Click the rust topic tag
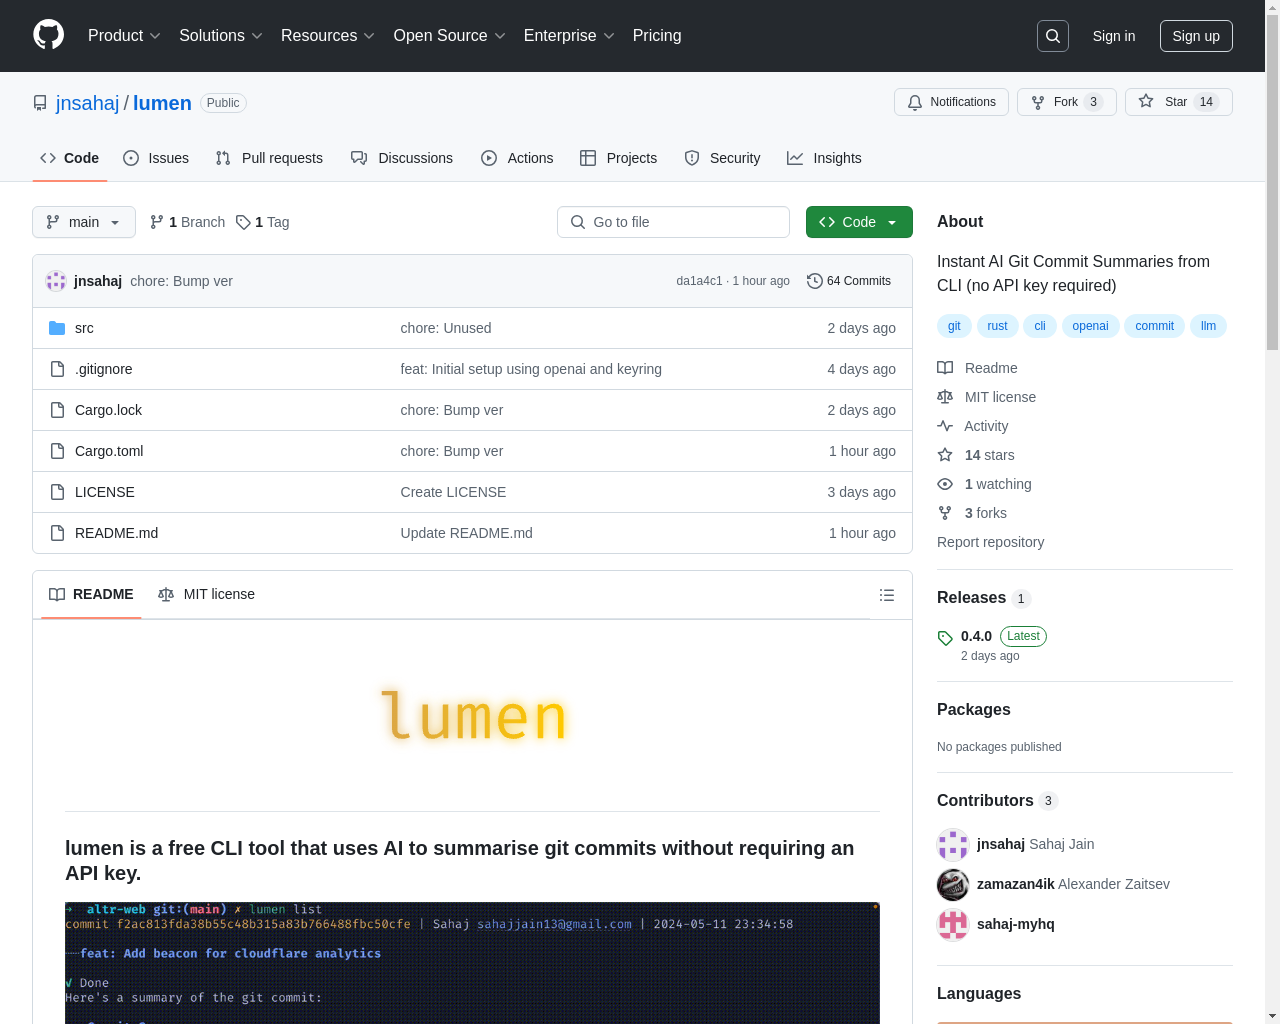Screen dimensions: 1280x1024 click(x=998, y=326)
